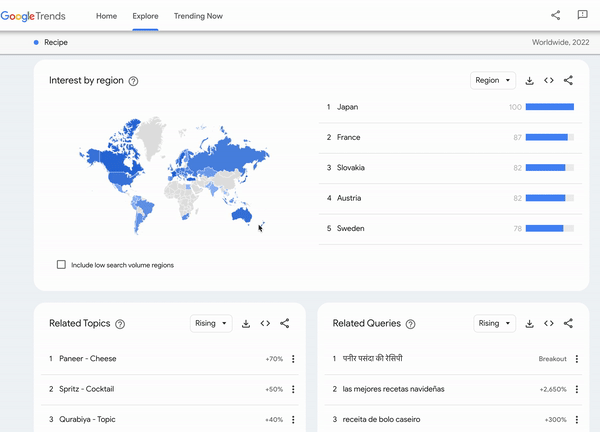The height and width of the screenshot is (432, 600).
Task: Enable Include low search volume regions
Action: [x=61, y=265]
